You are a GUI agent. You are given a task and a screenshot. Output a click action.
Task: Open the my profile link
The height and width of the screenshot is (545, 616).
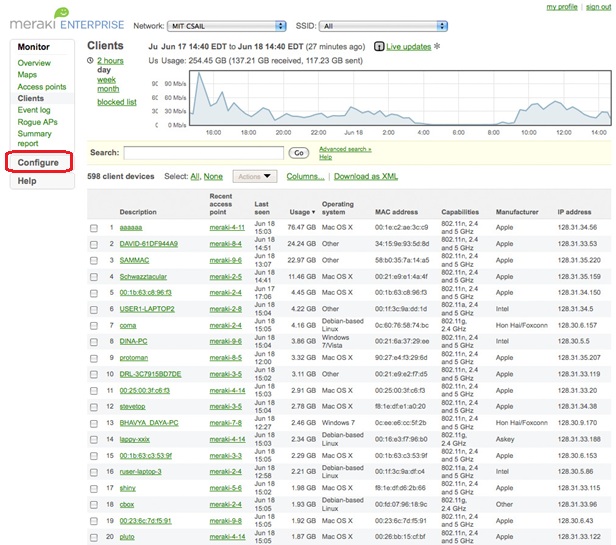[562, 7]
